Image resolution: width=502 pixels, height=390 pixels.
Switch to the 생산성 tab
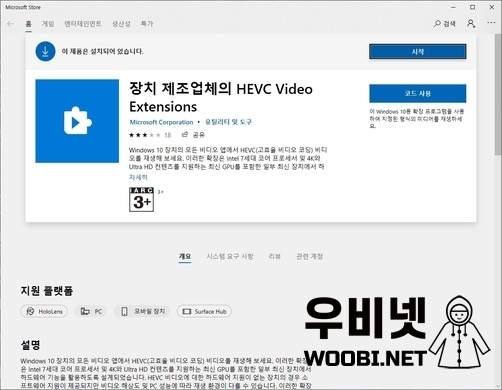click(121, 24)
